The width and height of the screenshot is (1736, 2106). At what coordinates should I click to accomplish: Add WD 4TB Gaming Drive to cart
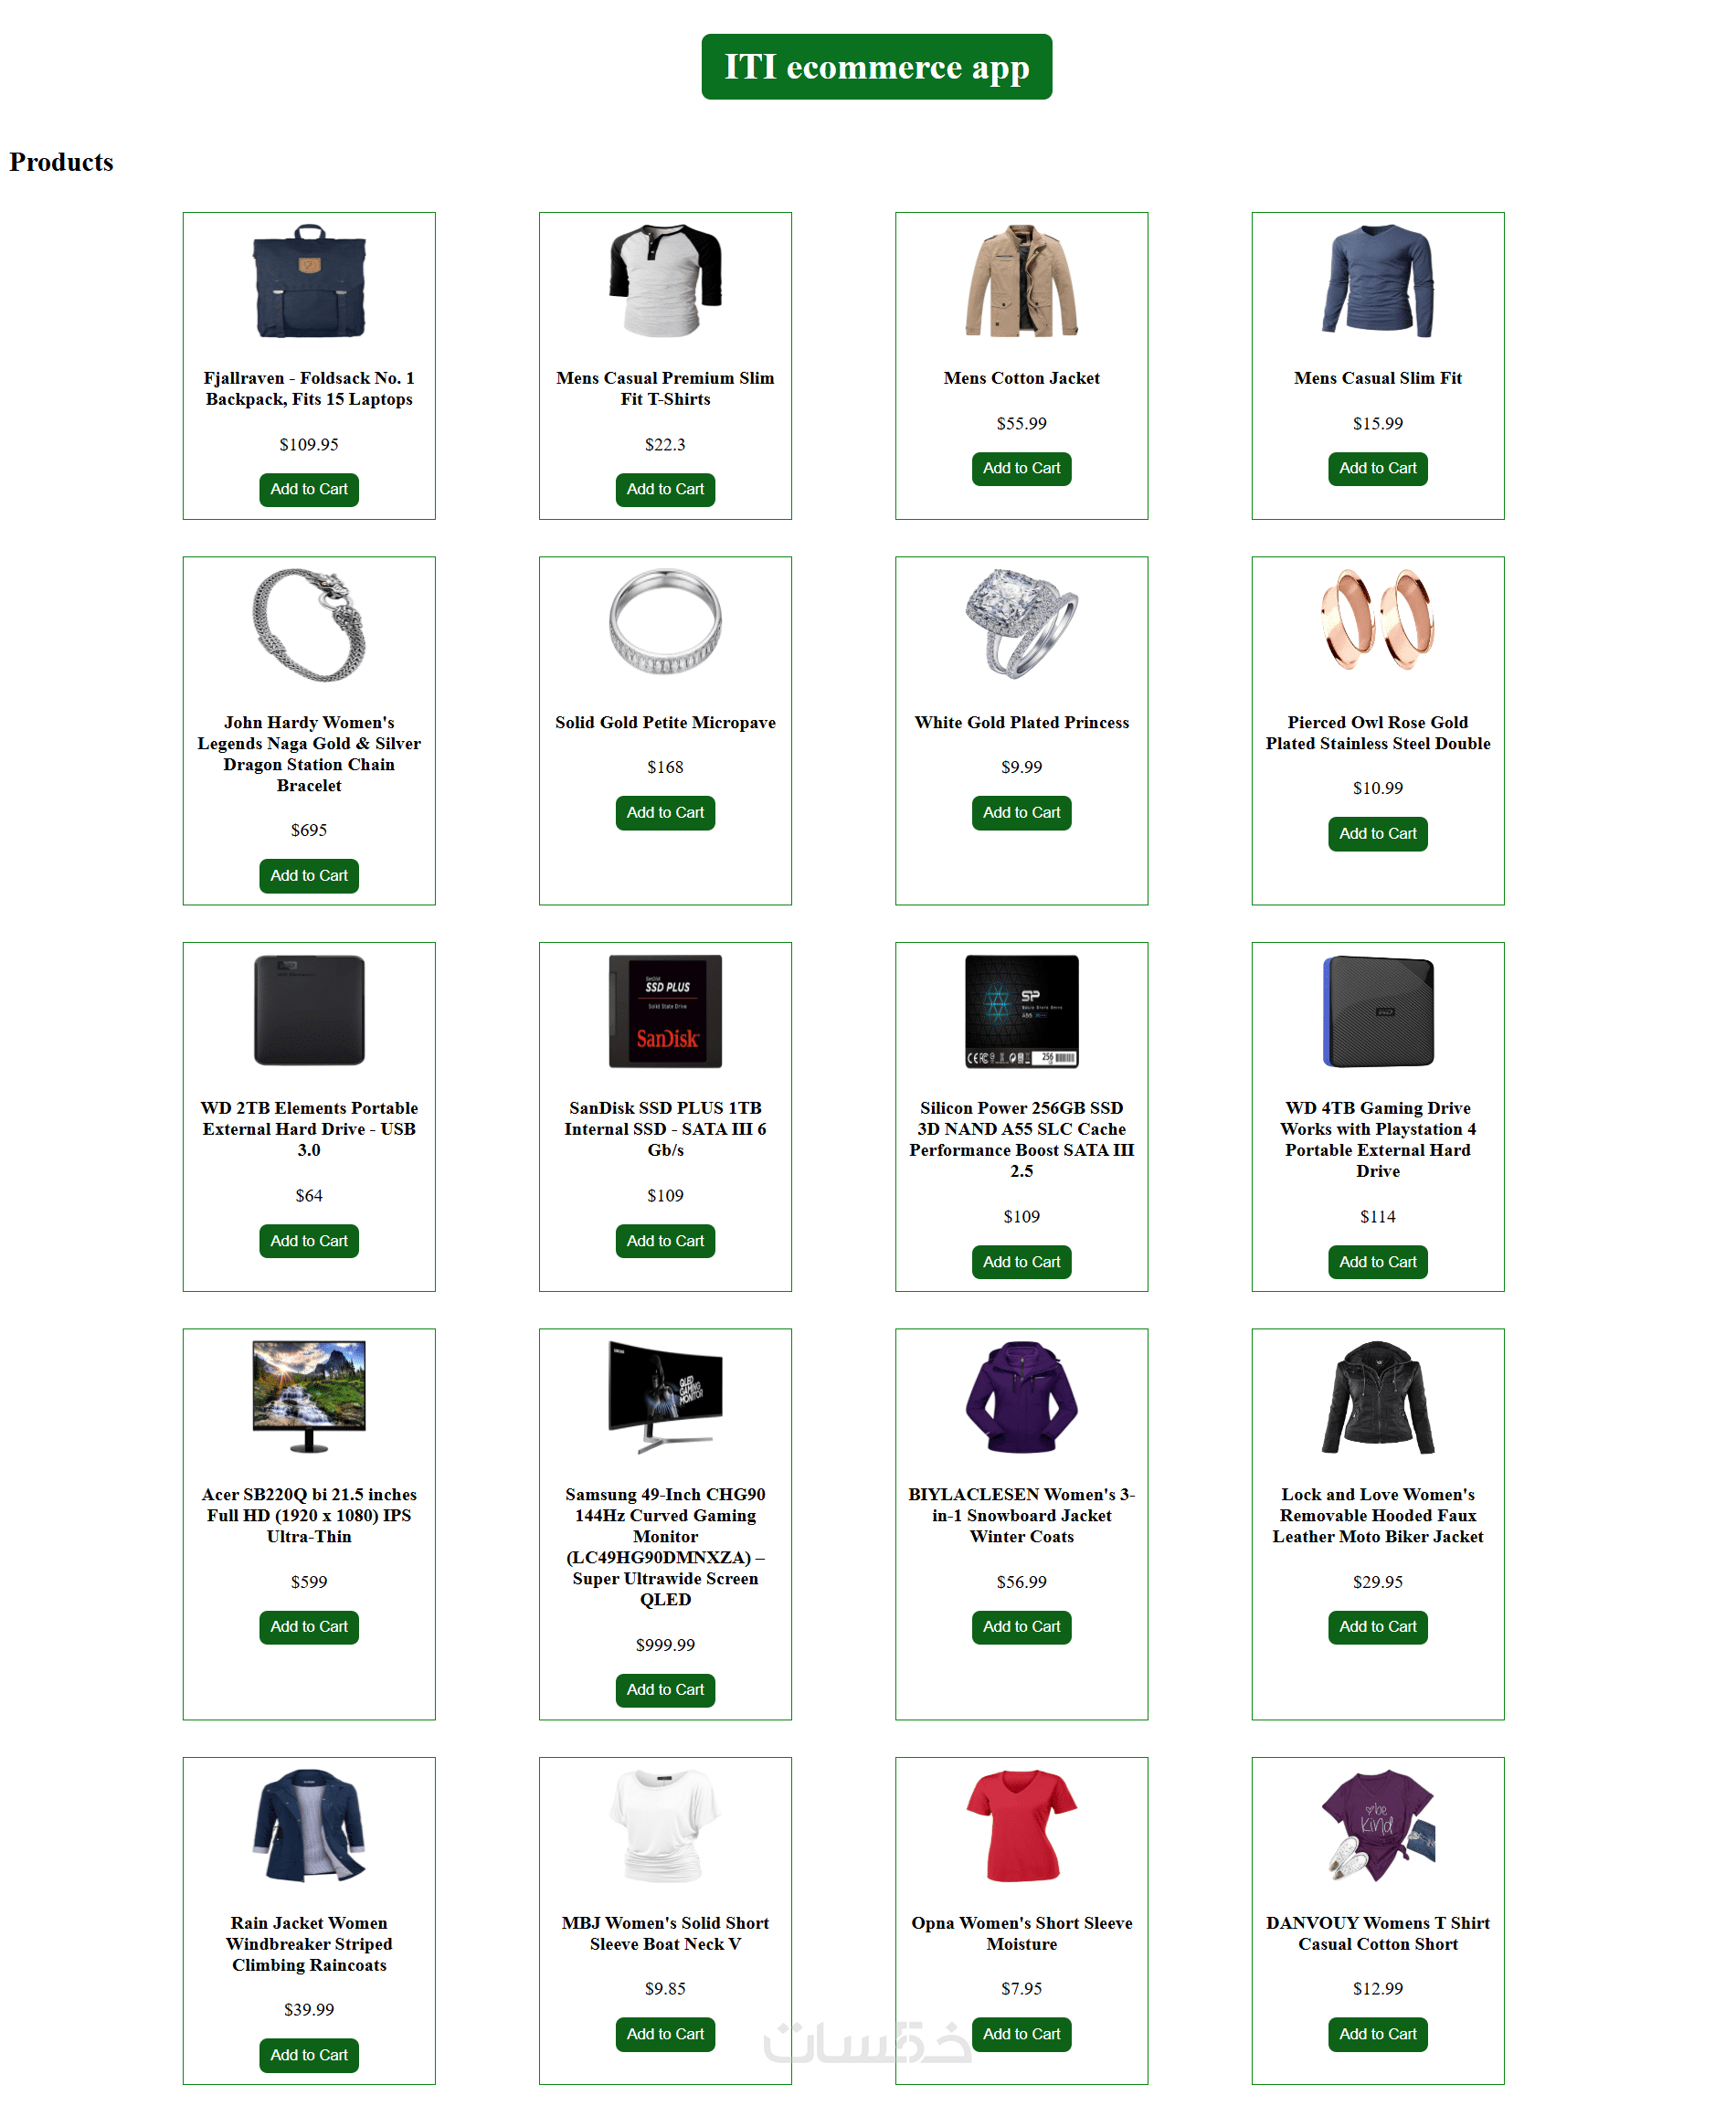tap(1377, 1261)
